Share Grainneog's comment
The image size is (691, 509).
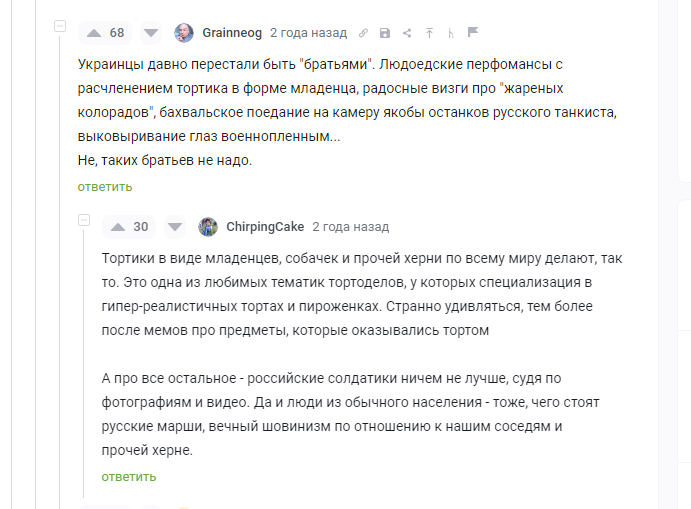point(407,33)
